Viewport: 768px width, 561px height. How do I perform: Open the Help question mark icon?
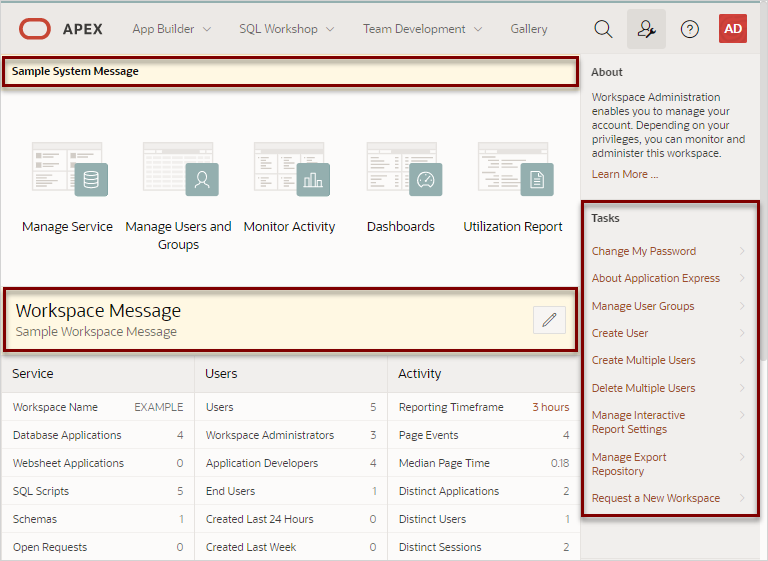point(689,29)
